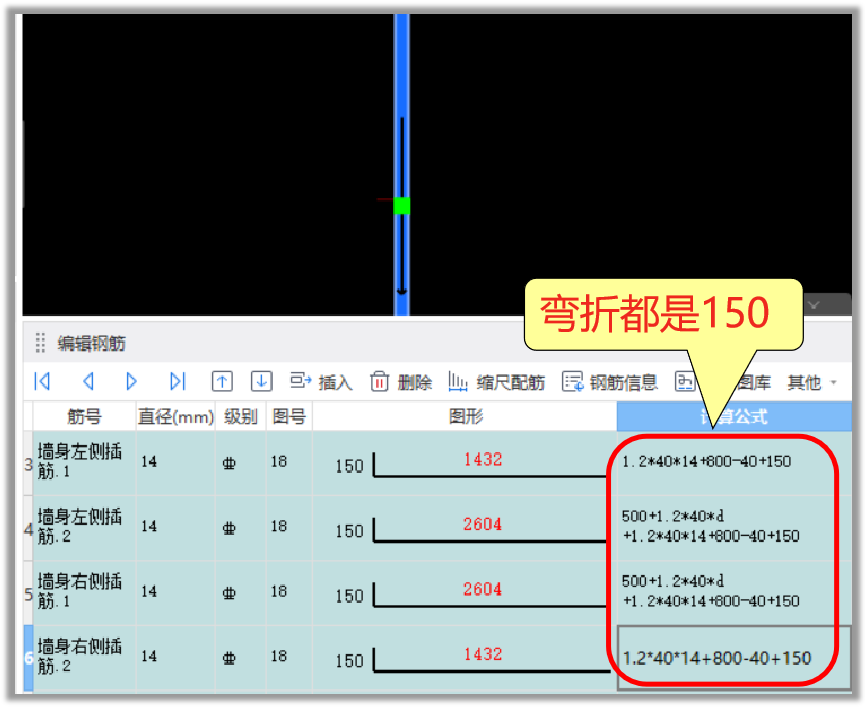Click the 插入 insert button
Image resolution: width=868 pixels, height=708 pixels.
[x=322, y=382]
